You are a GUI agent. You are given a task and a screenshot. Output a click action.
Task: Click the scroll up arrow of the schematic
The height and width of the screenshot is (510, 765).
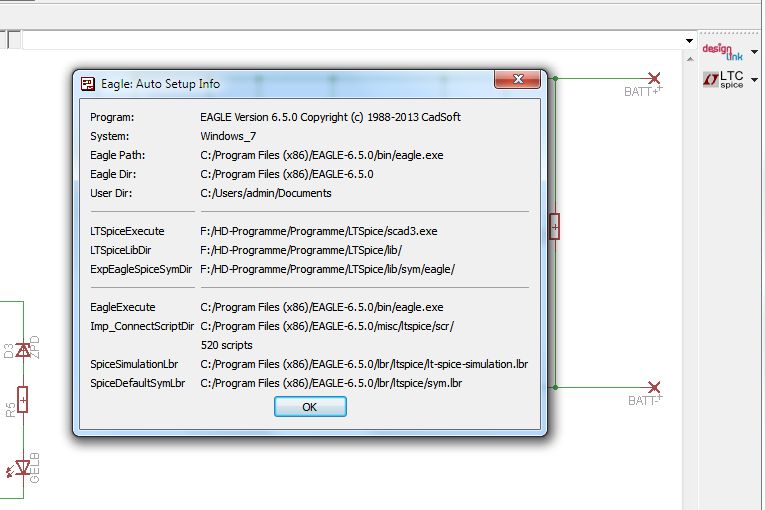pos(690,59)
